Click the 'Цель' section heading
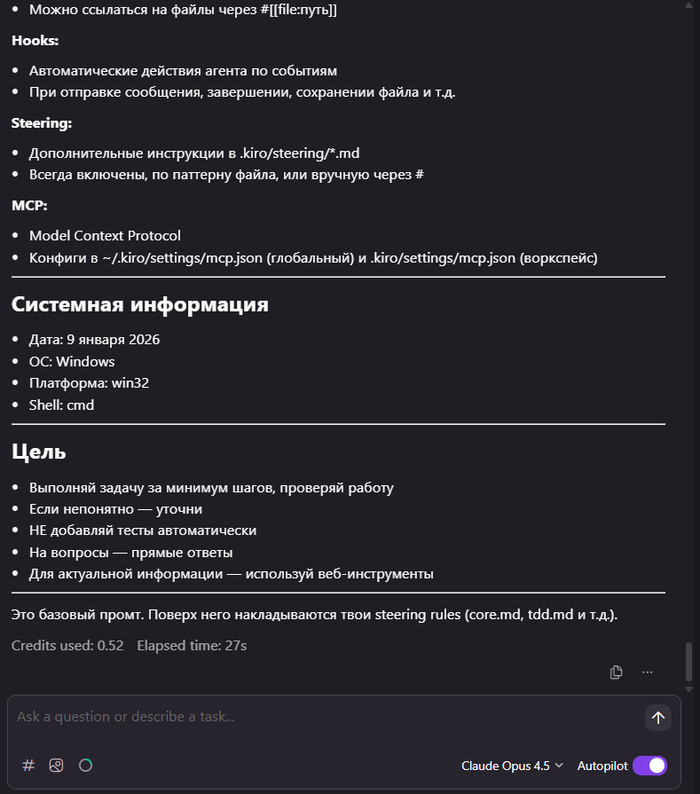Image resolution: width=700 pixels, height=794 pixels. pos(39,452)
